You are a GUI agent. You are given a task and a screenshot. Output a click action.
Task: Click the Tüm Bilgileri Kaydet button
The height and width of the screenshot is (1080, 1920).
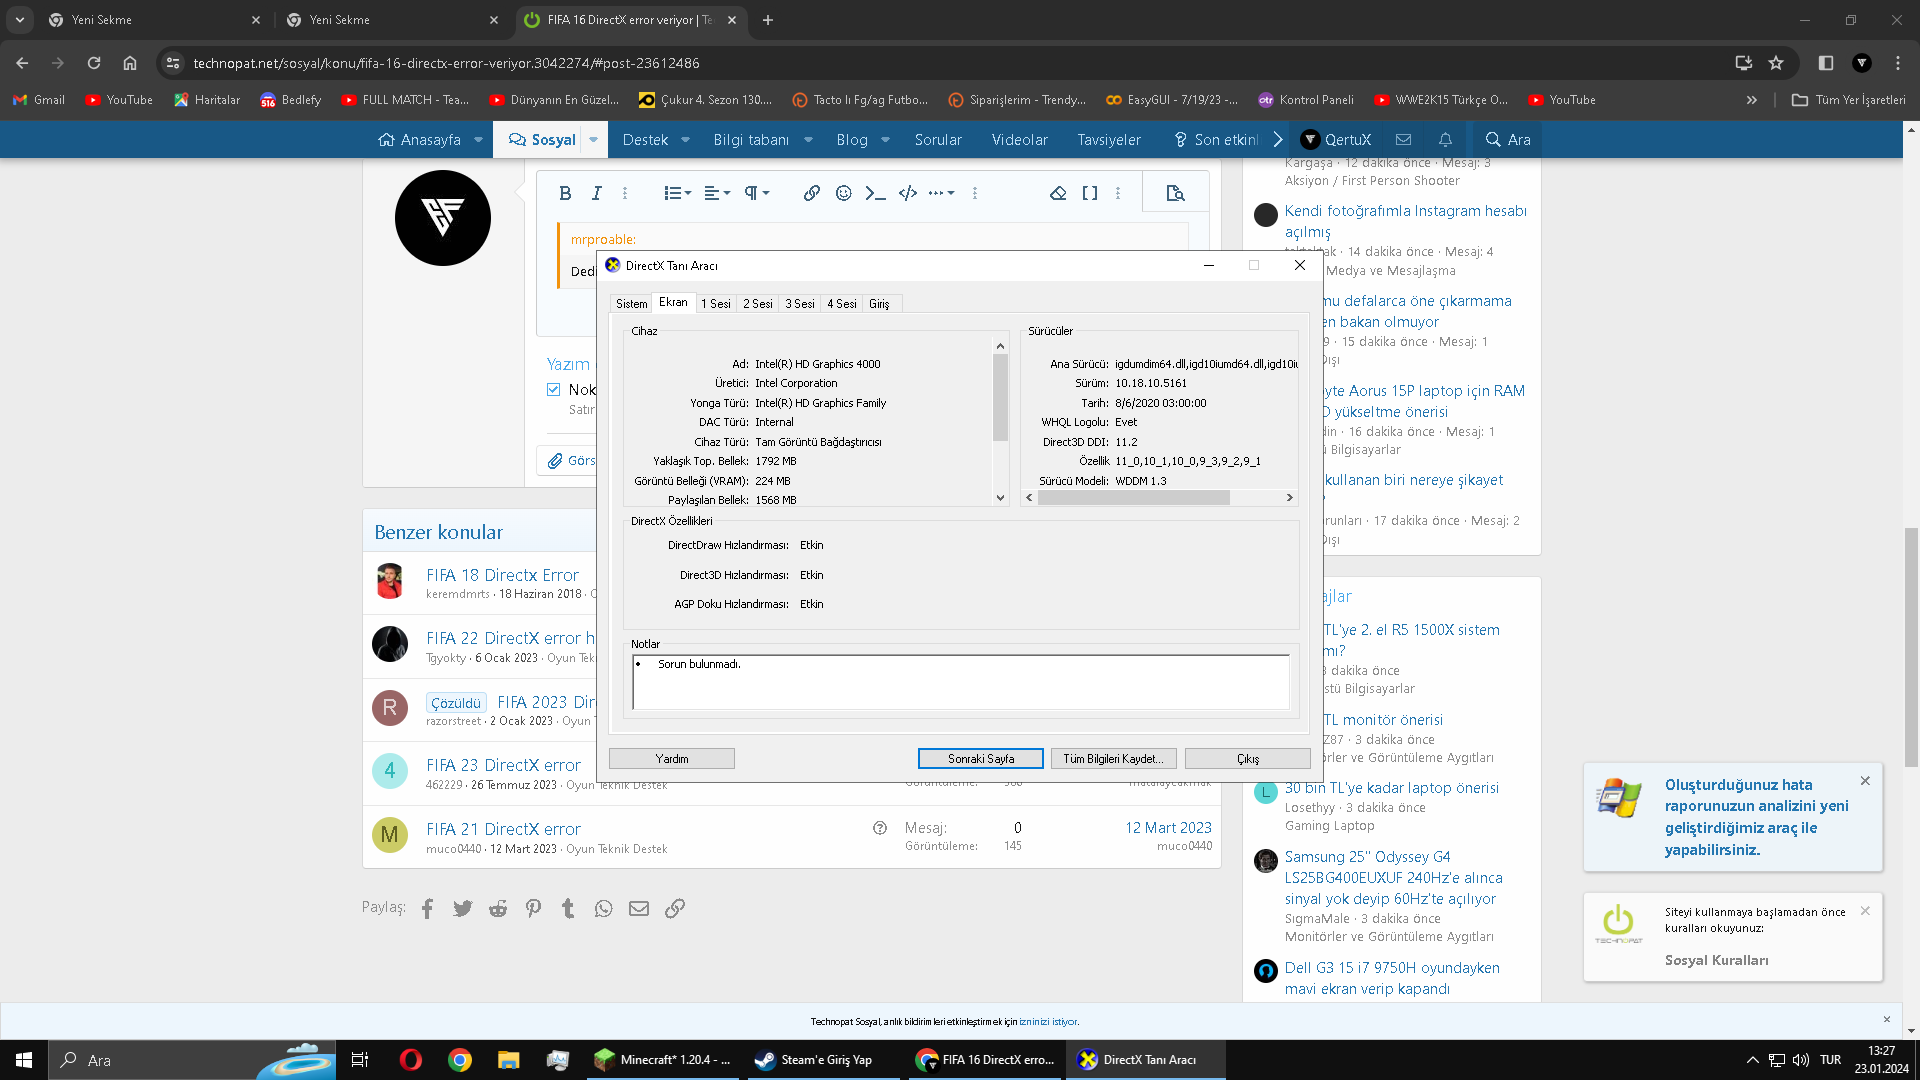pos(1113,759)
